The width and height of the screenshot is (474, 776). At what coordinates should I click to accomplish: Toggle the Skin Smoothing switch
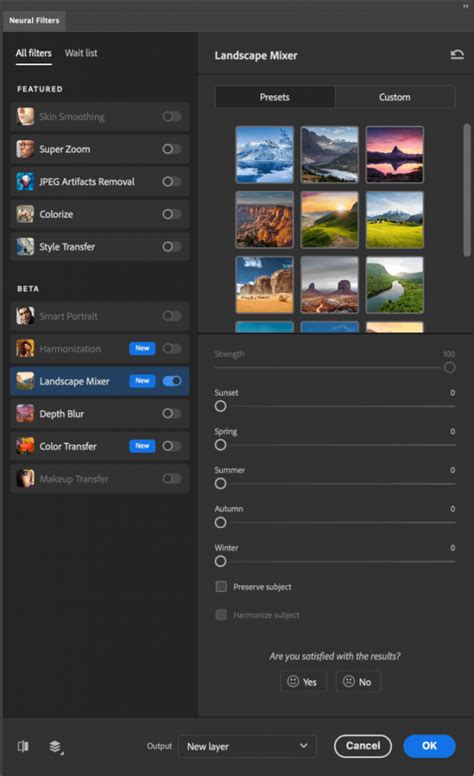point(172,116)
